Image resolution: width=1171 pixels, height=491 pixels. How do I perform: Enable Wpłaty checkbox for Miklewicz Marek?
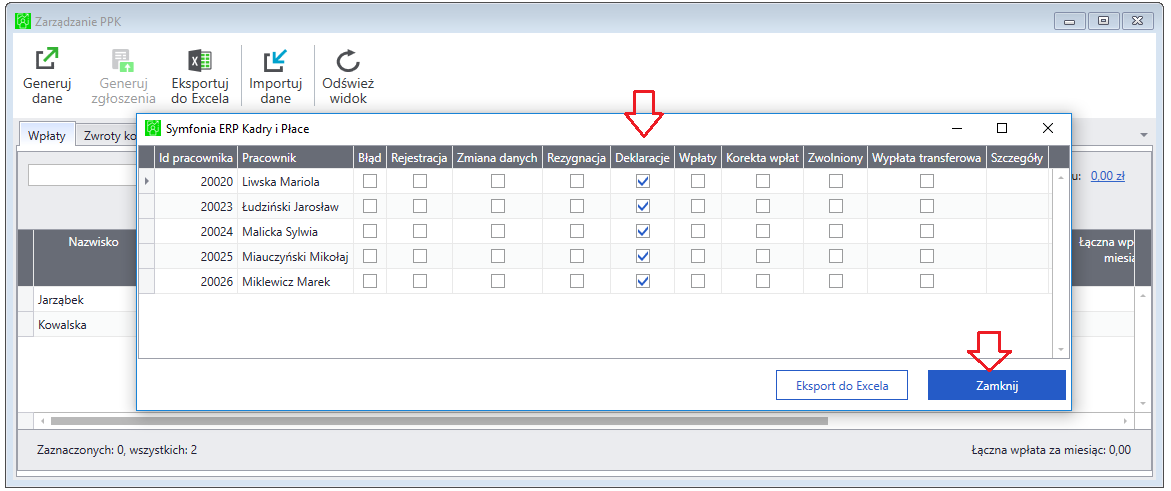(x=698, y=281)
